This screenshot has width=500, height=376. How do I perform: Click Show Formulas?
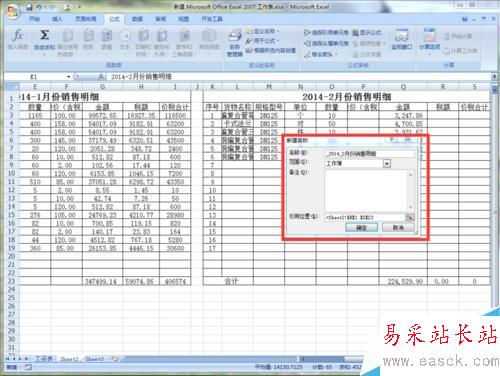[367, 33]
